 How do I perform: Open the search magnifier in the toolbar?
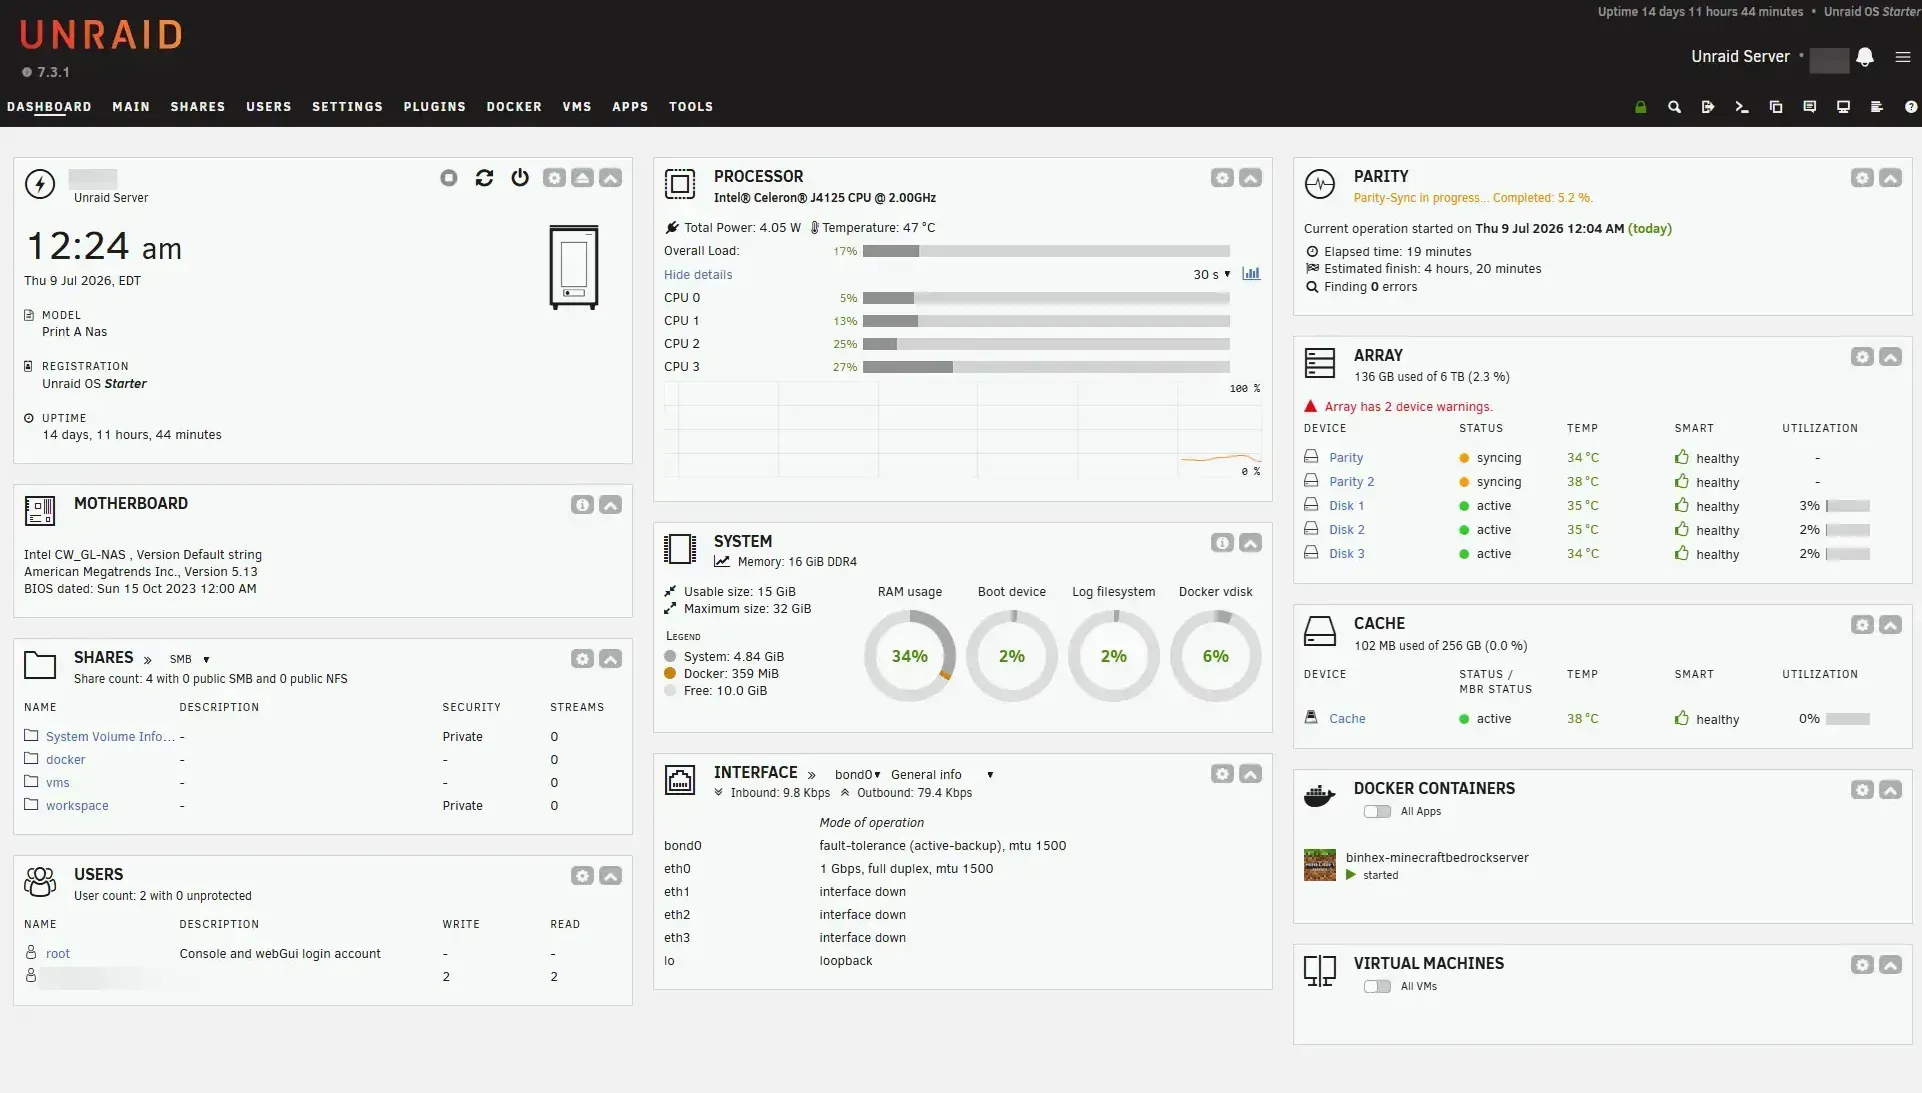[1674, 107]
